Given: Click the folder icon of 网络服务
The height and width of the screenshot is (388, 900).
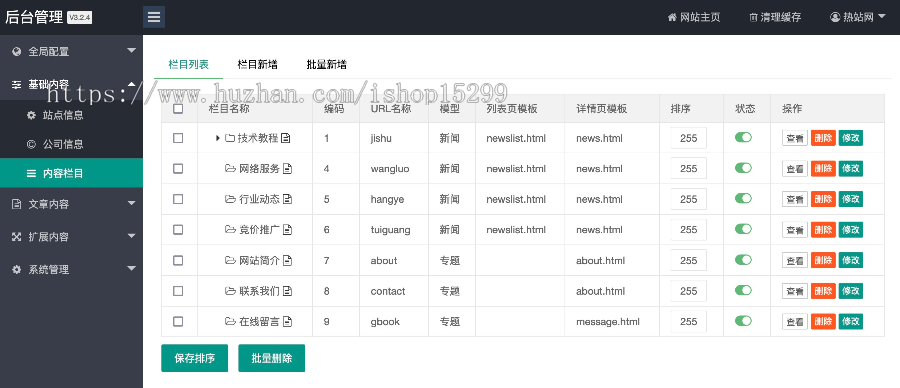Looking at the screenshot, I should 230,168.
